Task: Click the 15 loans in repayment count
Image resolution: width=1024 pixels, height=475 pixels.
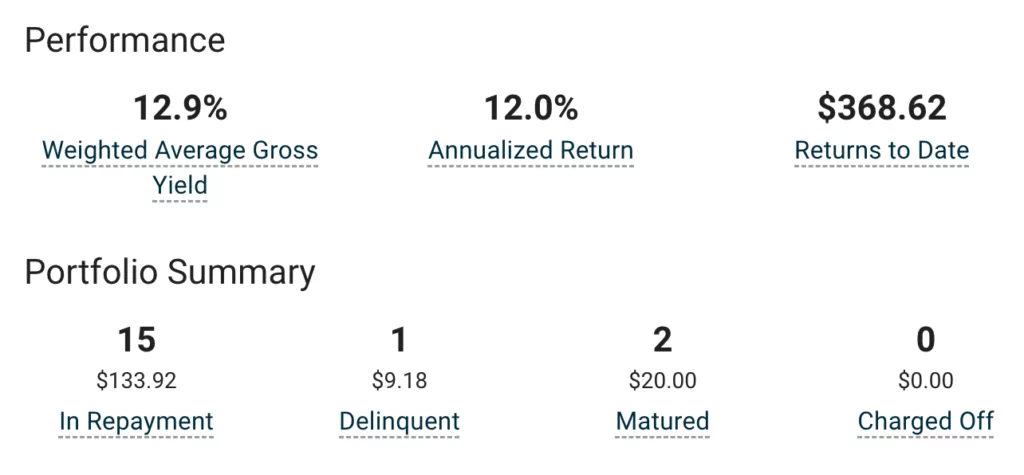Action: point(136,340)
